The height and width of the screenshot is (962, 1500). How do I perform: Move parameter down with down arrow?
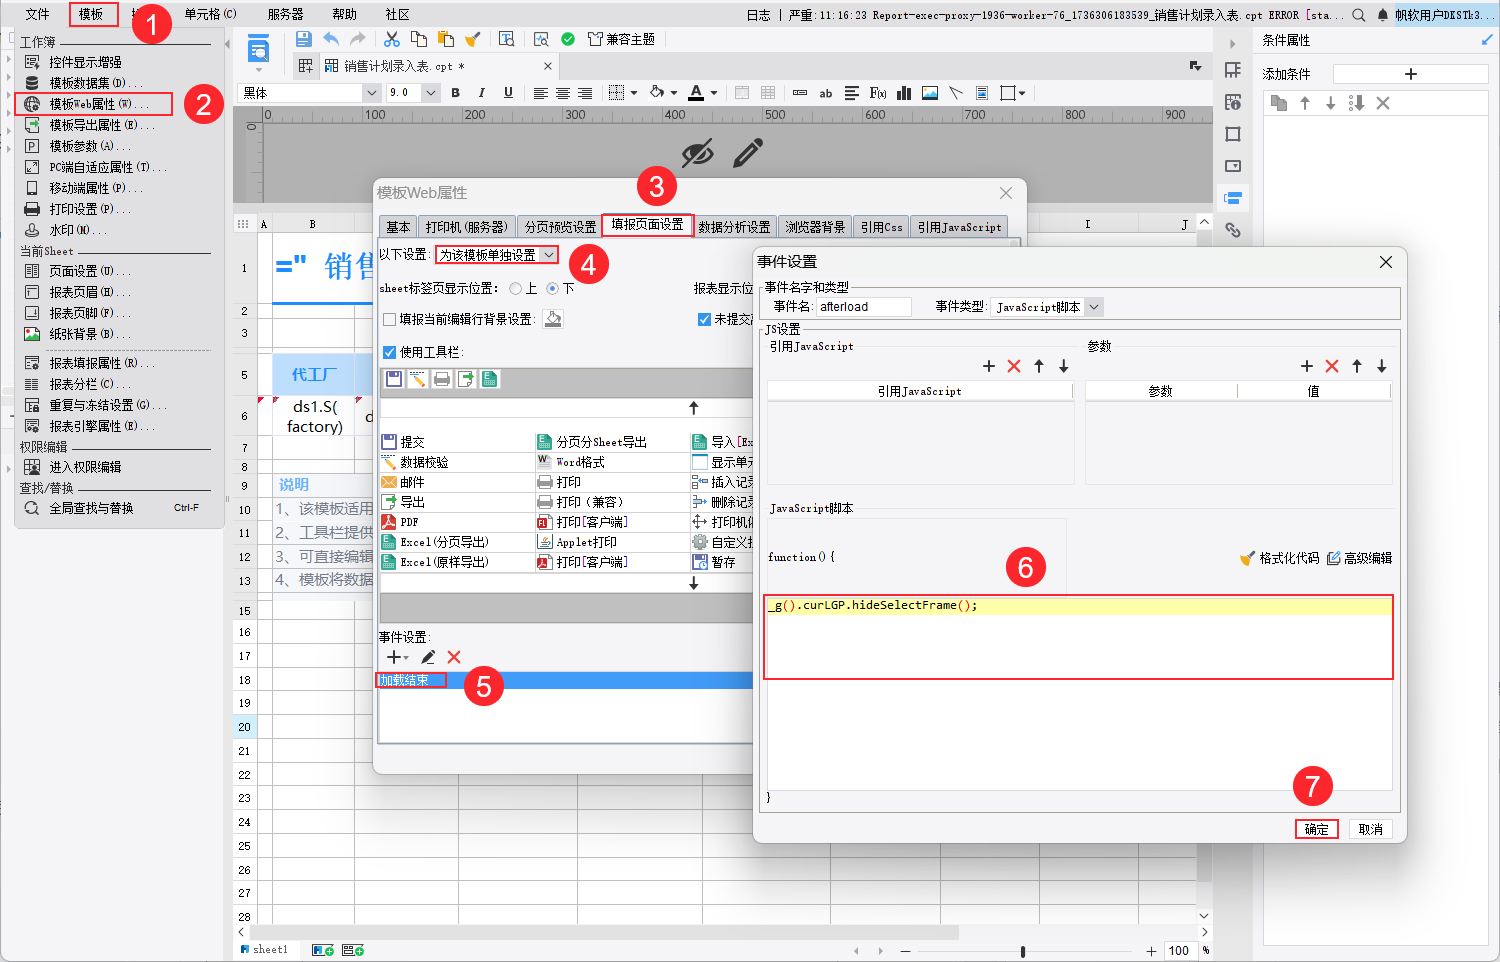[x=1382, y=366]
